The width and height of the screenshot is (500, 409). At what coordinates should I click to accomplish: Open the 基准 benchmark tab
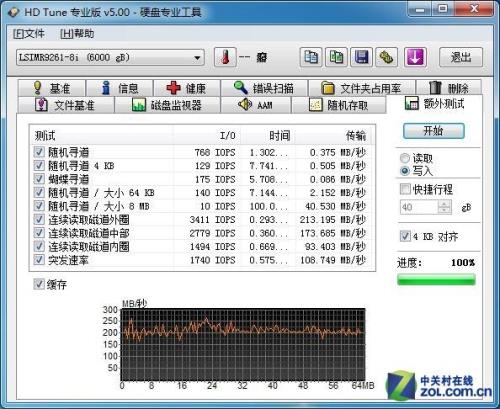pos(52,88)
